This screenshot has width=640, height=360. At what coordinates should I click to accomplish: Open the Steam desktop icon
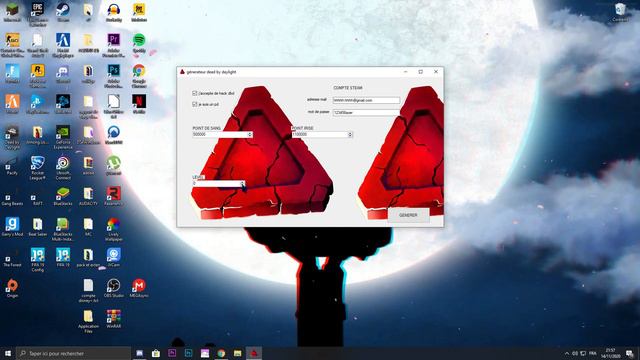(x=63, y=12)
